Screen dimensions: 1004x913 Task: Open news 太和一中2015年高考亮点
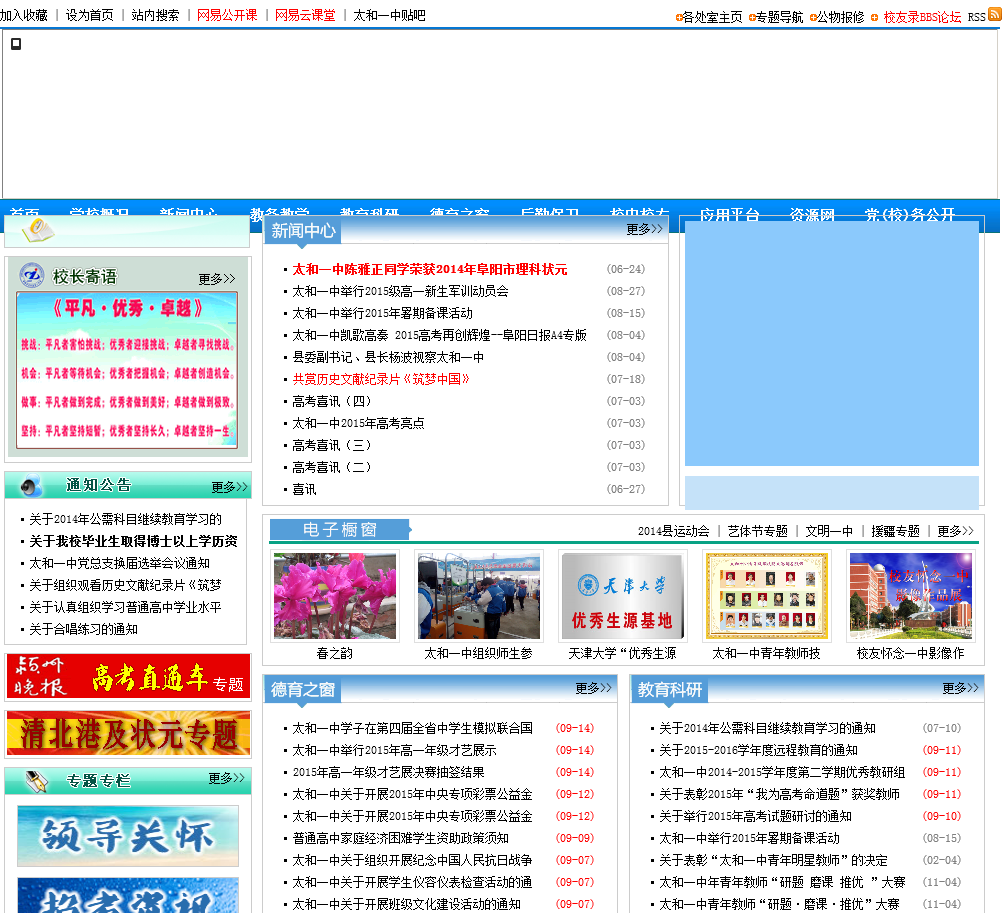point(358,423)
